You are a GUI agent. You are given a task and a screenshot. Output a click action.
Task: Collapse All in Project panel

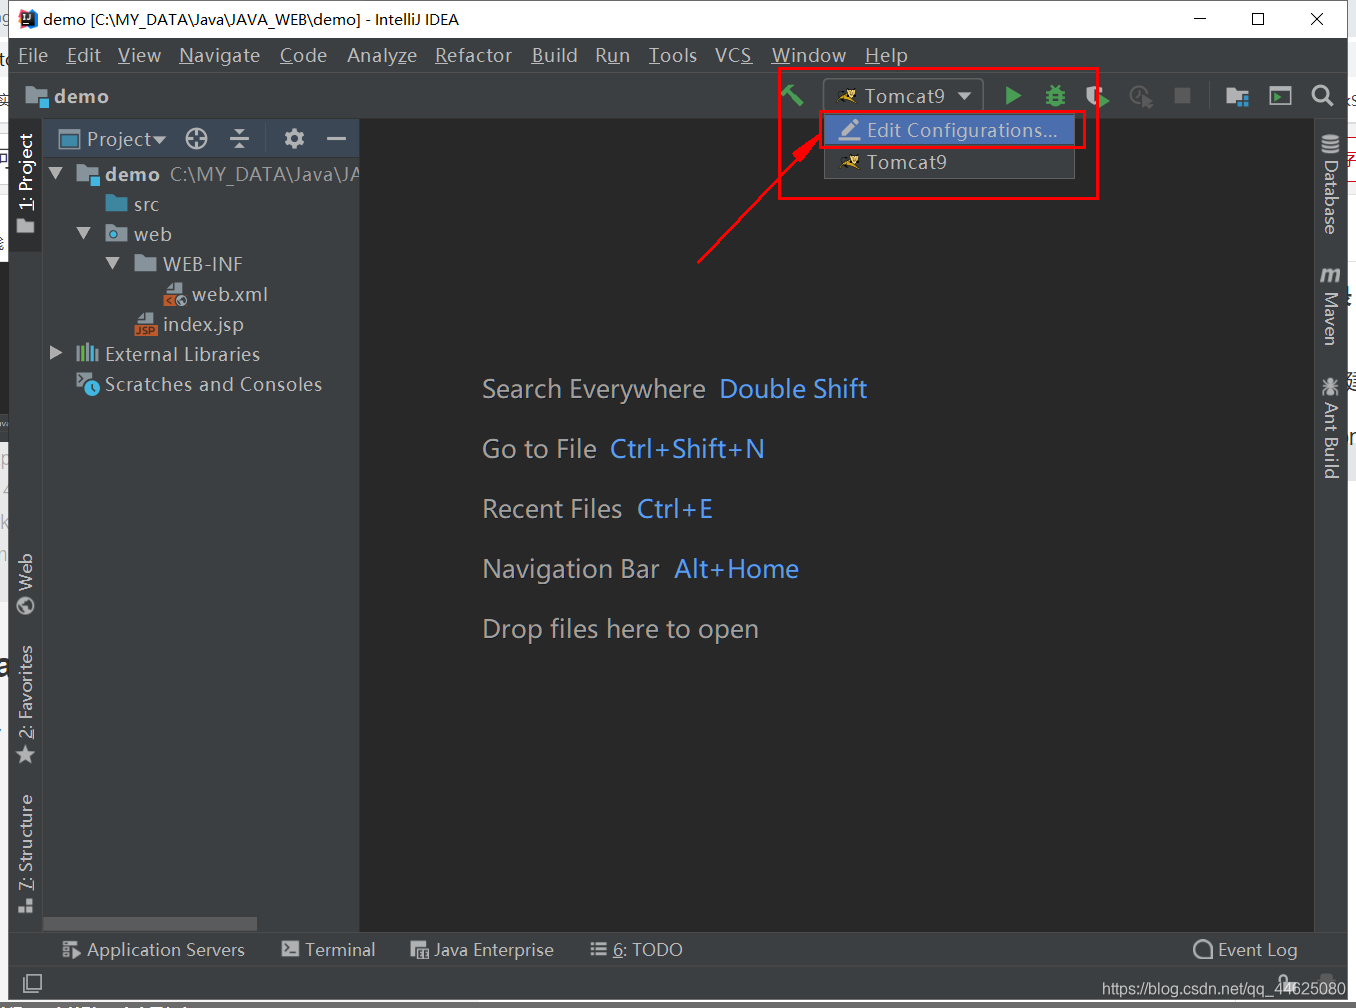[239, 138]
